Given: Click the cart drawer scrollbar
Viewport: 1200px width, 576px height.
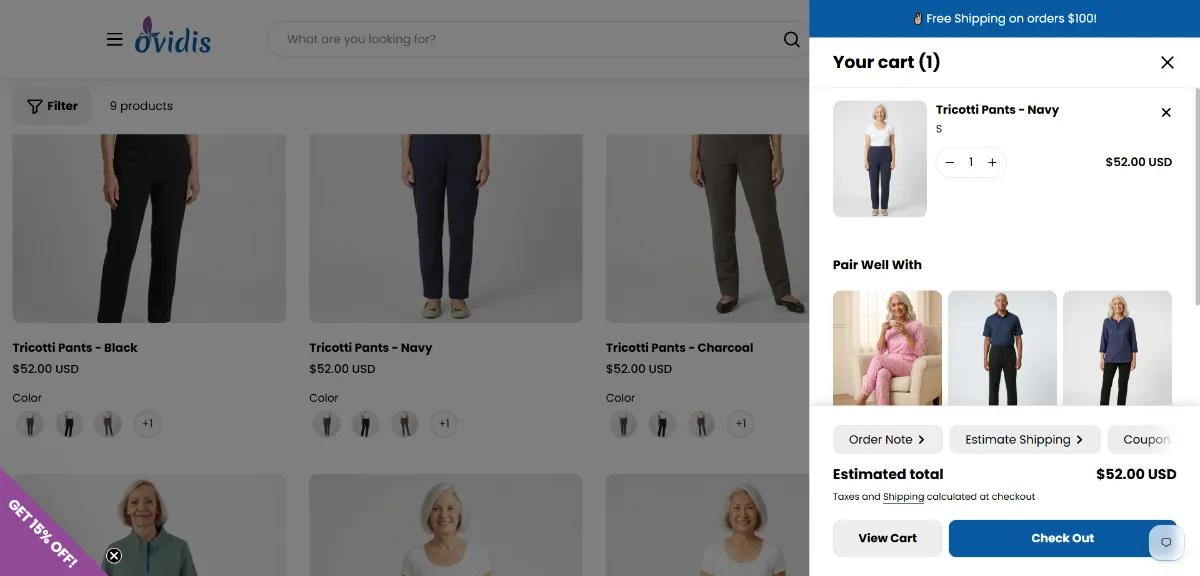Looking at the screenshot, I should pyautogui.click(x=1196, y=196).
